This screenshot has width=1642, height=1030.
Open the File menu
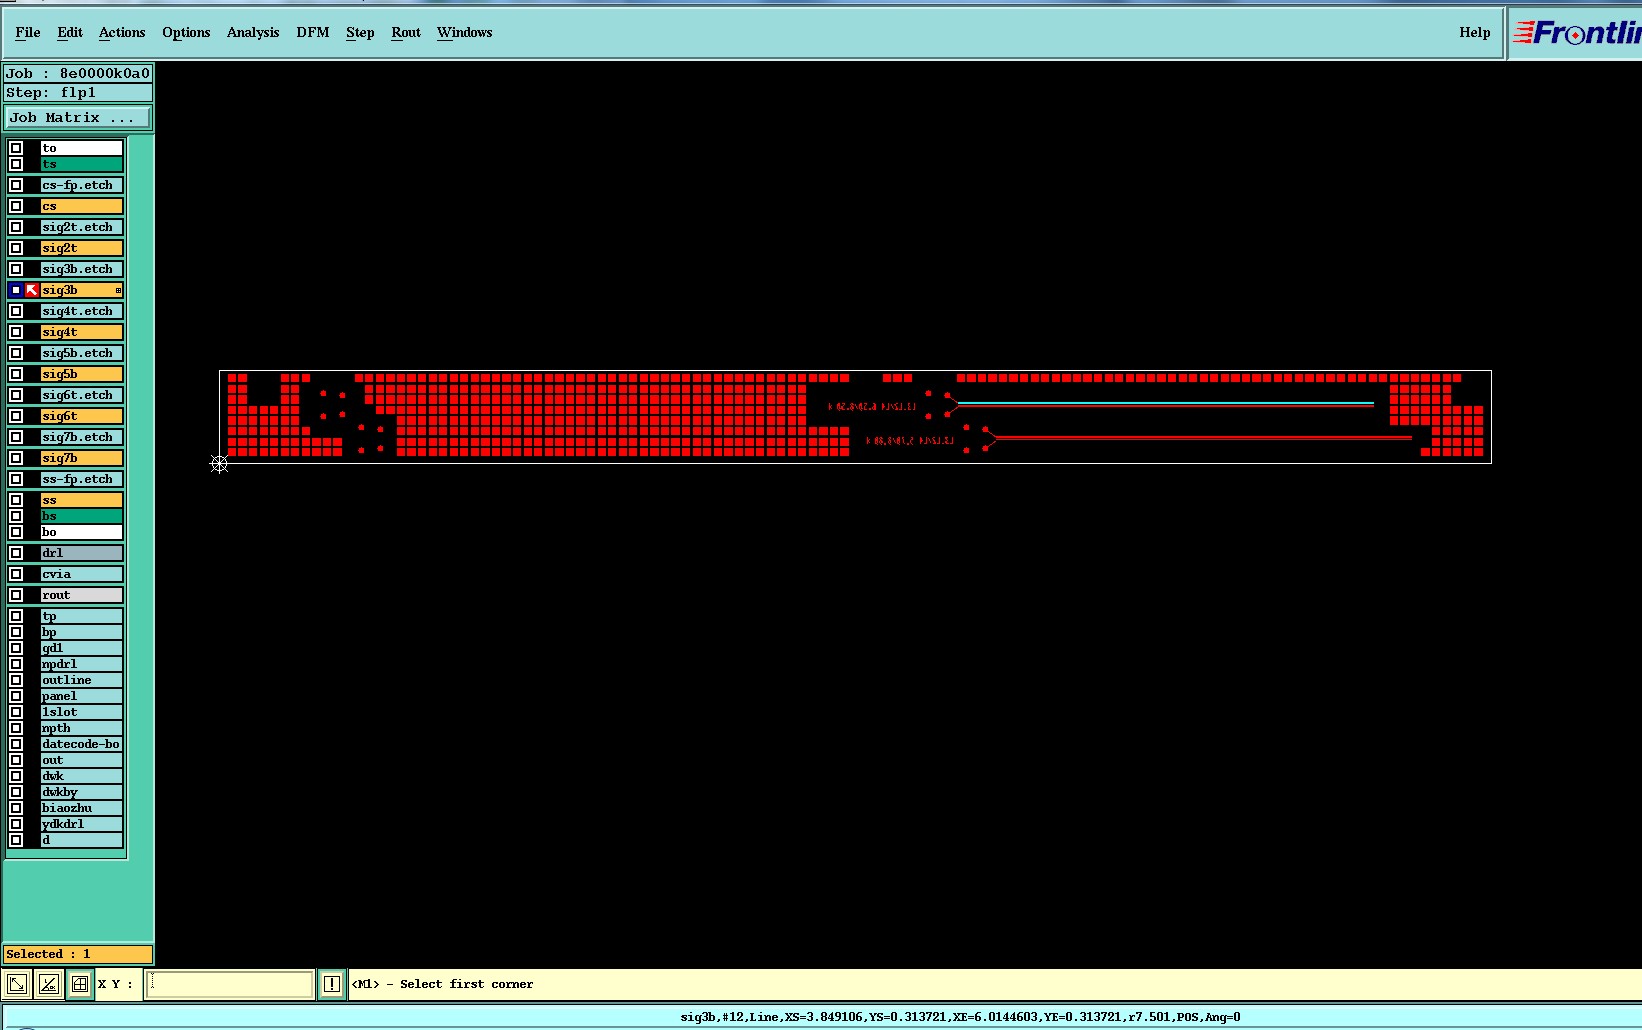28,32
